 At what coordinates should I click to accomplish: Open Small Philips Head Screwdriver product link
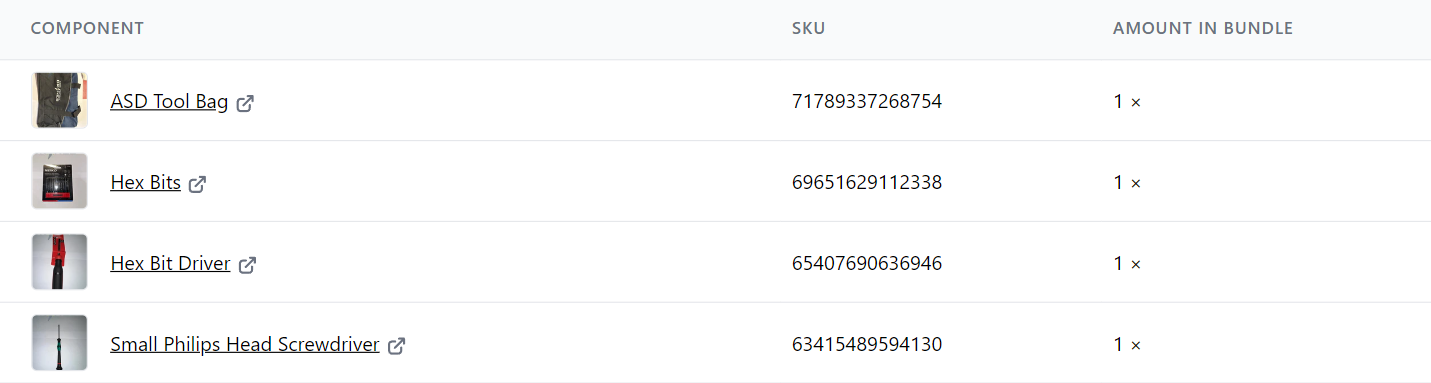(245, 345)
